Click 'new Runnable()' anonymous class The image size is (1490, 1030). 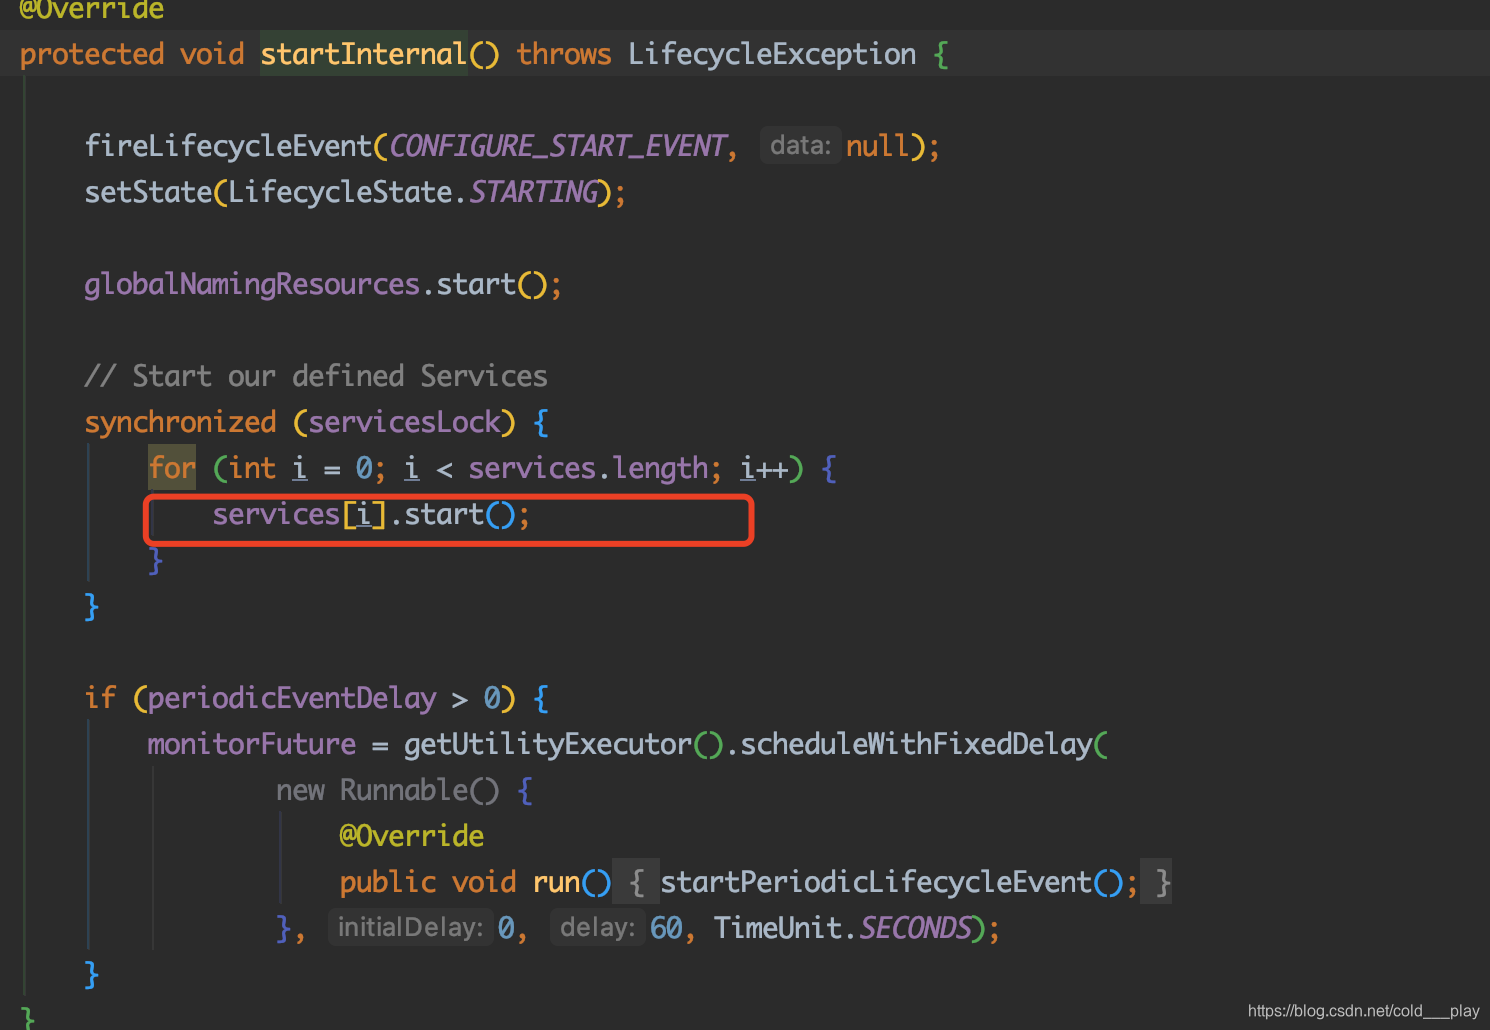click(x=387, y=790)
